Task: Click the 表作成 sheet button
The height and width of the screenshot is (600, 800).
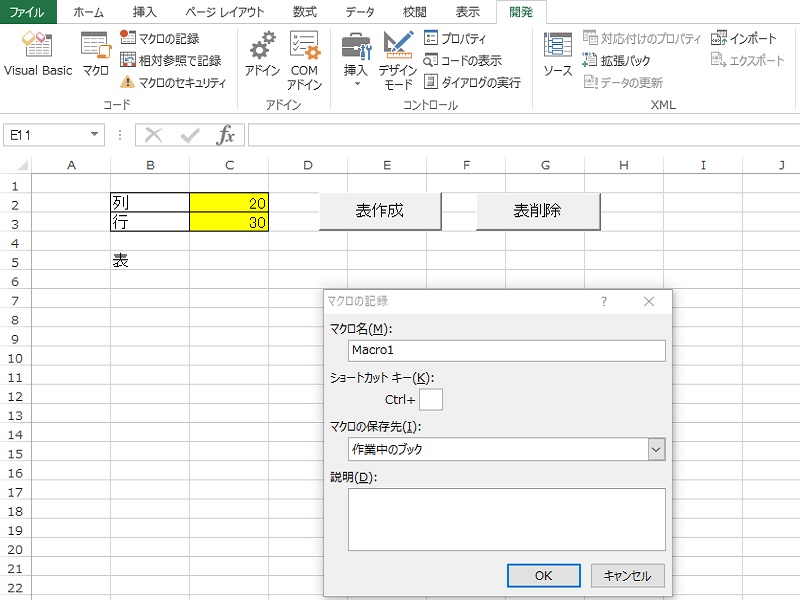Action: (x=380, y=211)
